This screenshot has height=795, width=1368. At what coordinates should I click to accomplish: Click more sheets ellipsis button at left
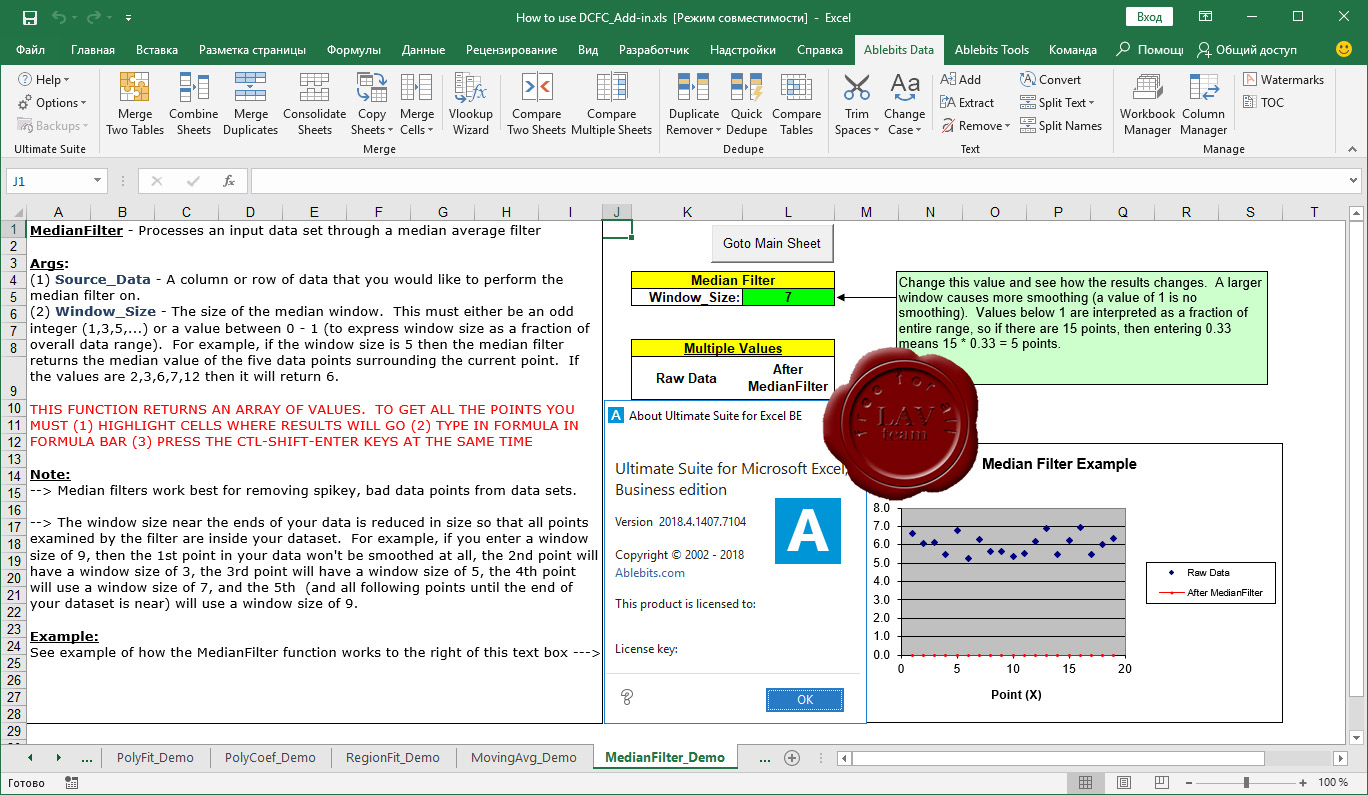pyautogui.click(x=87, y=757)
